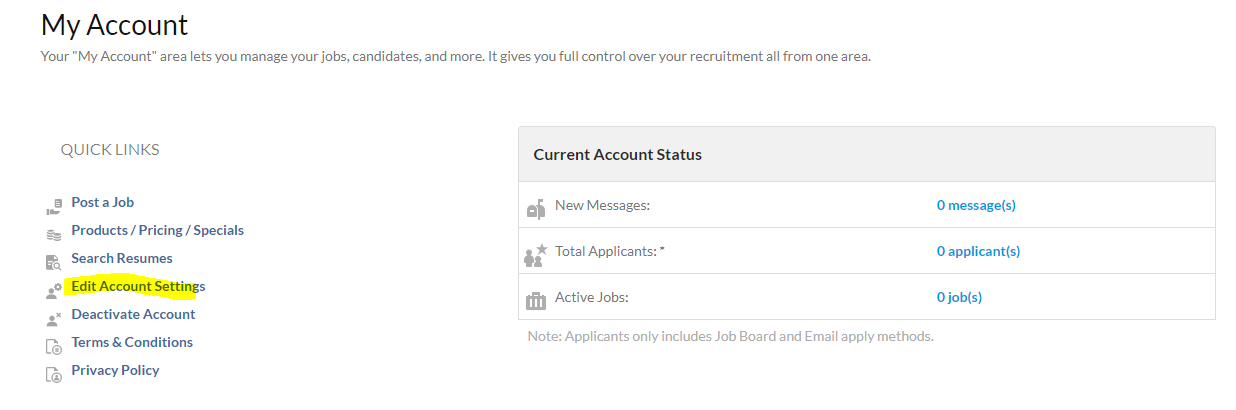The height and width of the screenshot is (410, 1236).
Task: Click the Search Resumes magnifier icon
Action: (x=54, y=262)
